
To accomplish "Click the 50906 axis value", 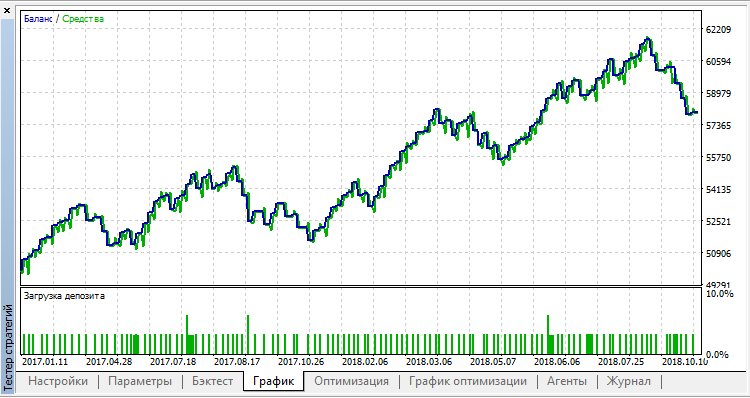I will click(x=718, y=254).
